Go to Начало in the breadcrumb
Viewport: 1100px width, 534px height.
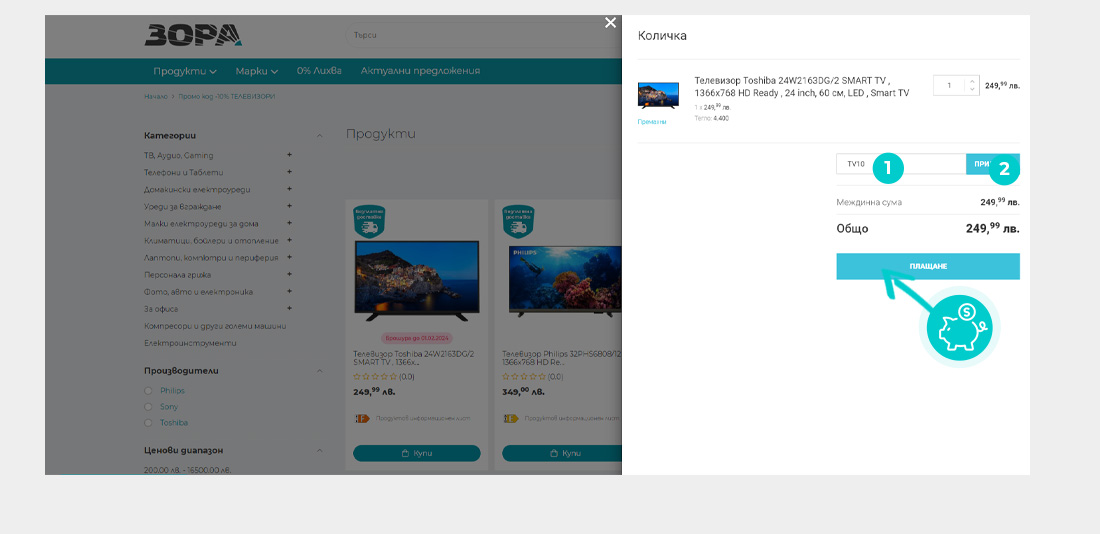coord(156,97)
